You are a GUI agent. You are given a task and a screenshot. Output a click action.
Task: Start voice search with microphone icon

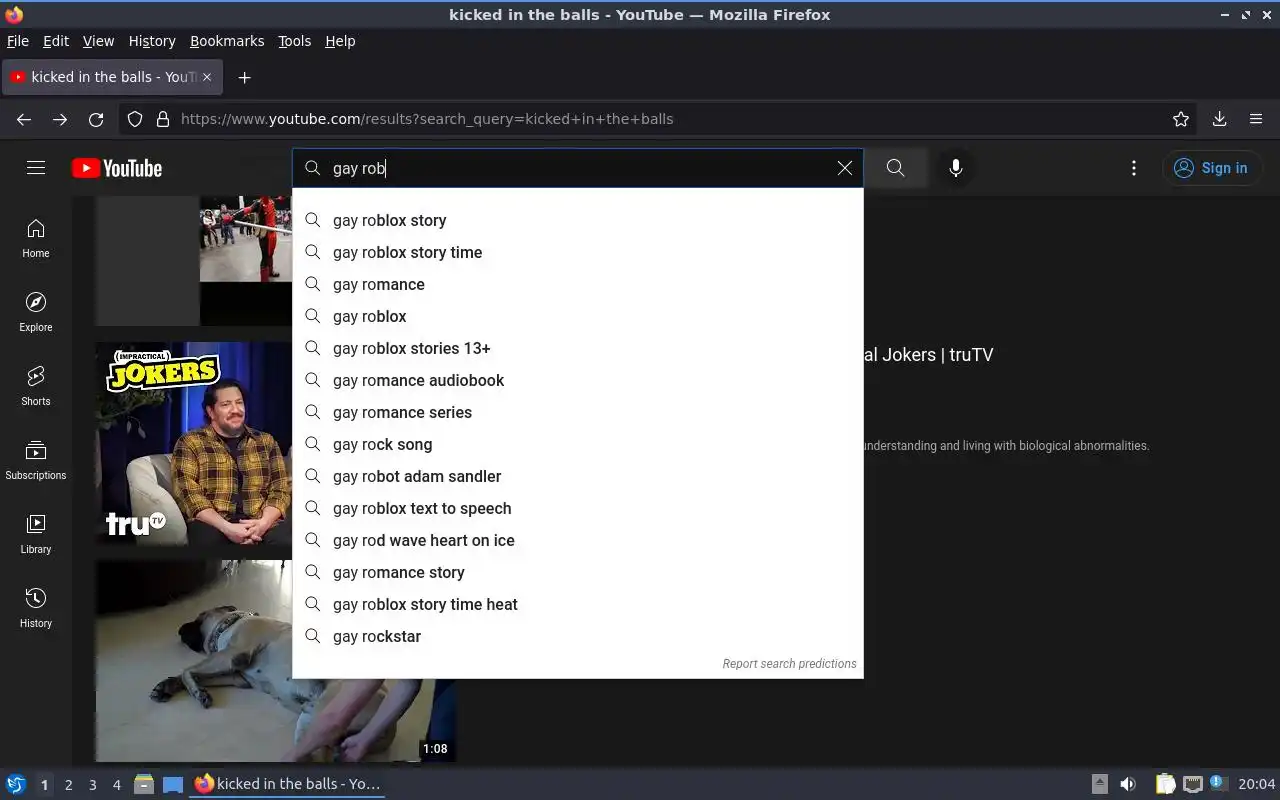[956, 168]
